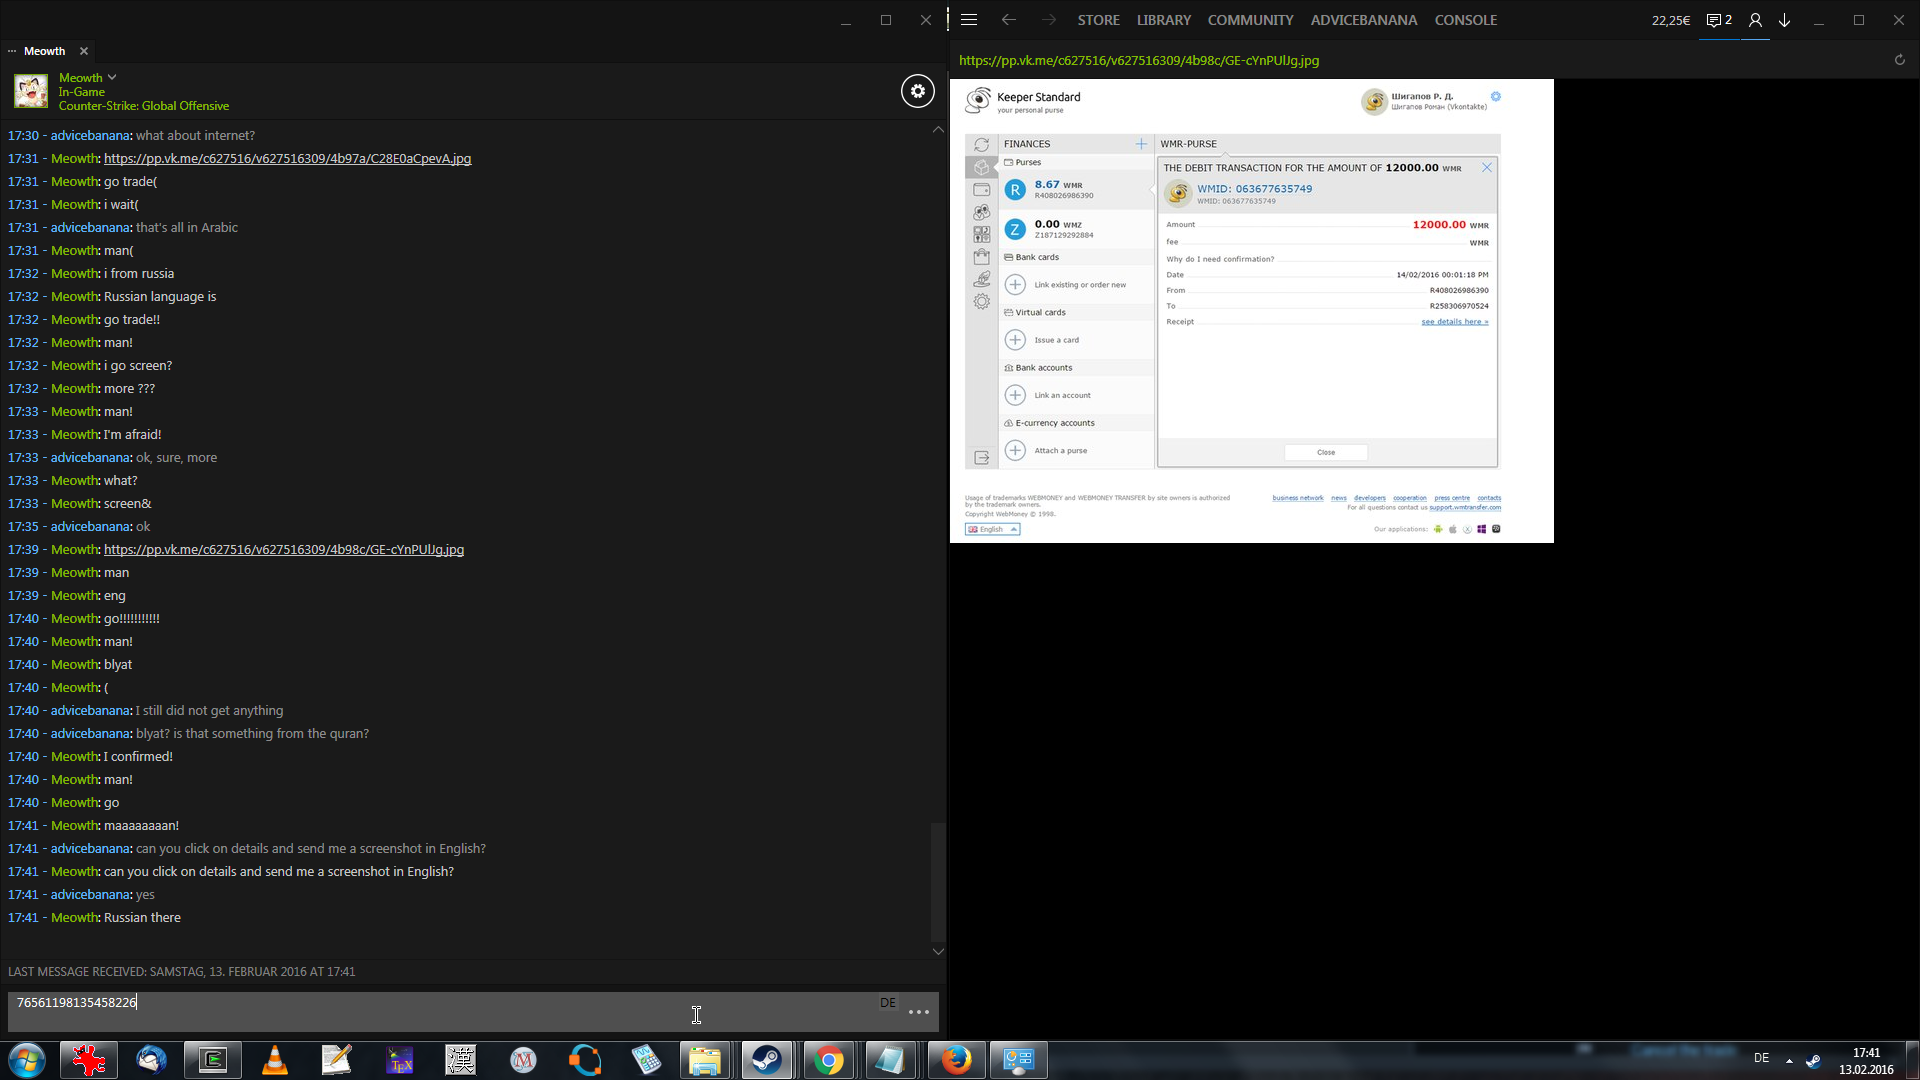
Task: Click the chat message input field
Action: pos(440,1010)
